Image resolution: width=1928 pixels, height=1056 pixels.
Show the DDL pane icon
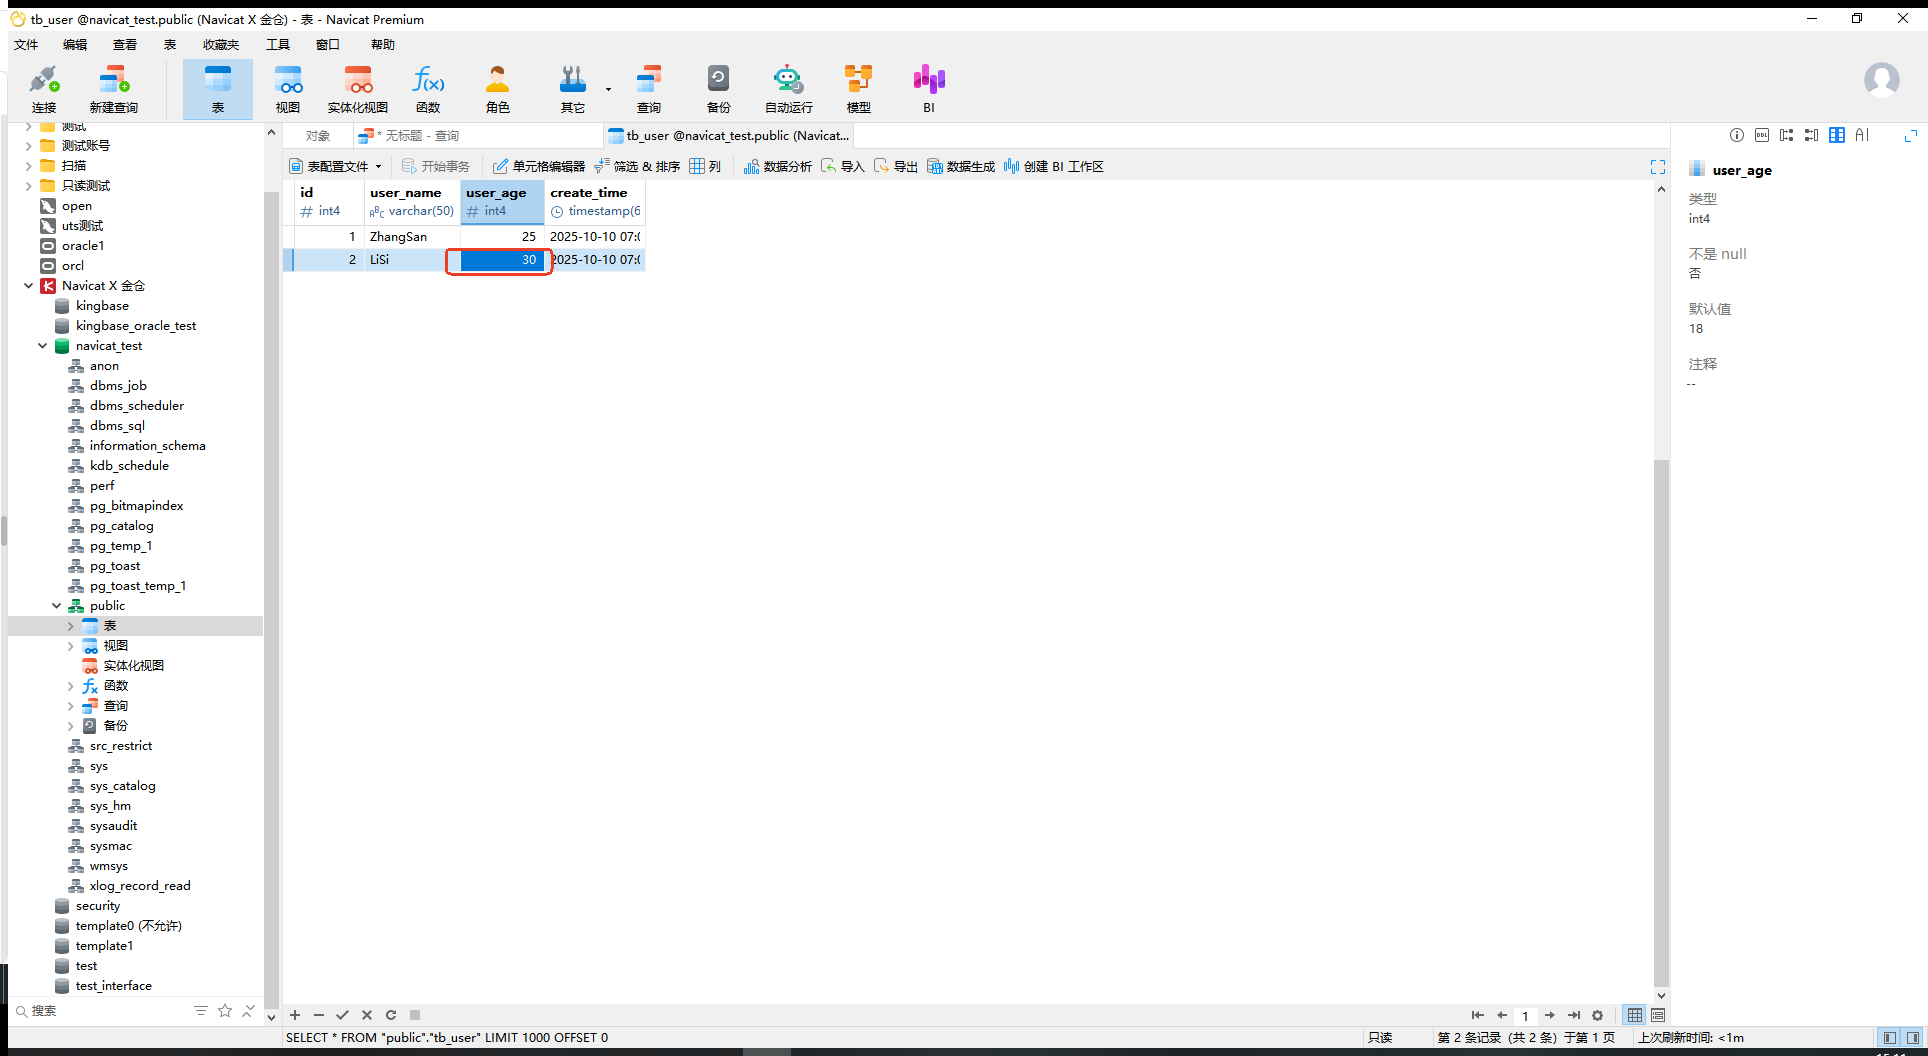click(x=1762, y=135)
